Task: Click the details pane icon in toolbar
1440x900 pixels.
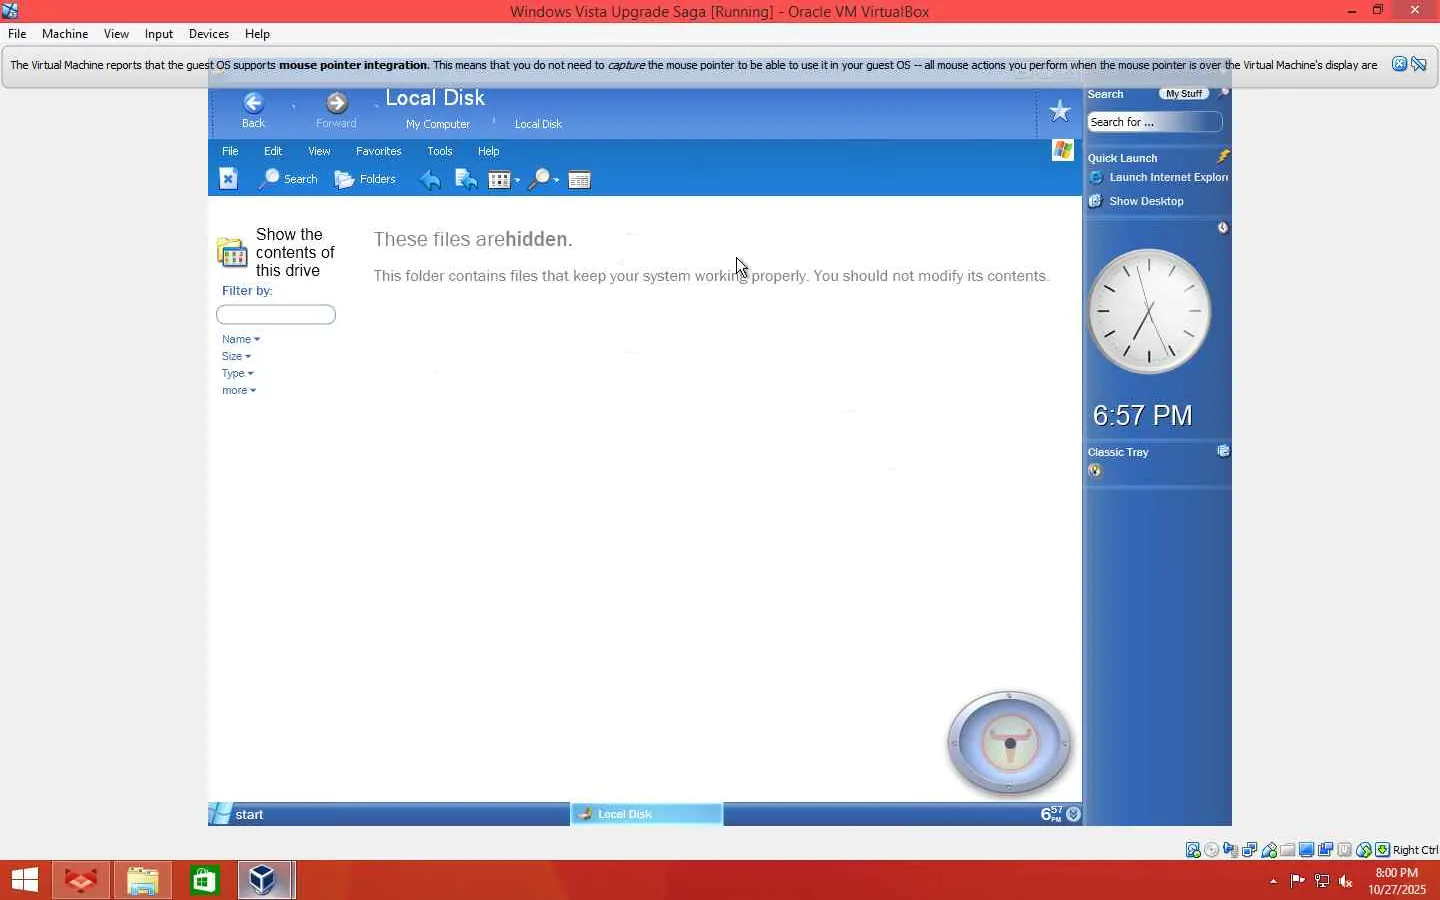Action: click(580, 180)
